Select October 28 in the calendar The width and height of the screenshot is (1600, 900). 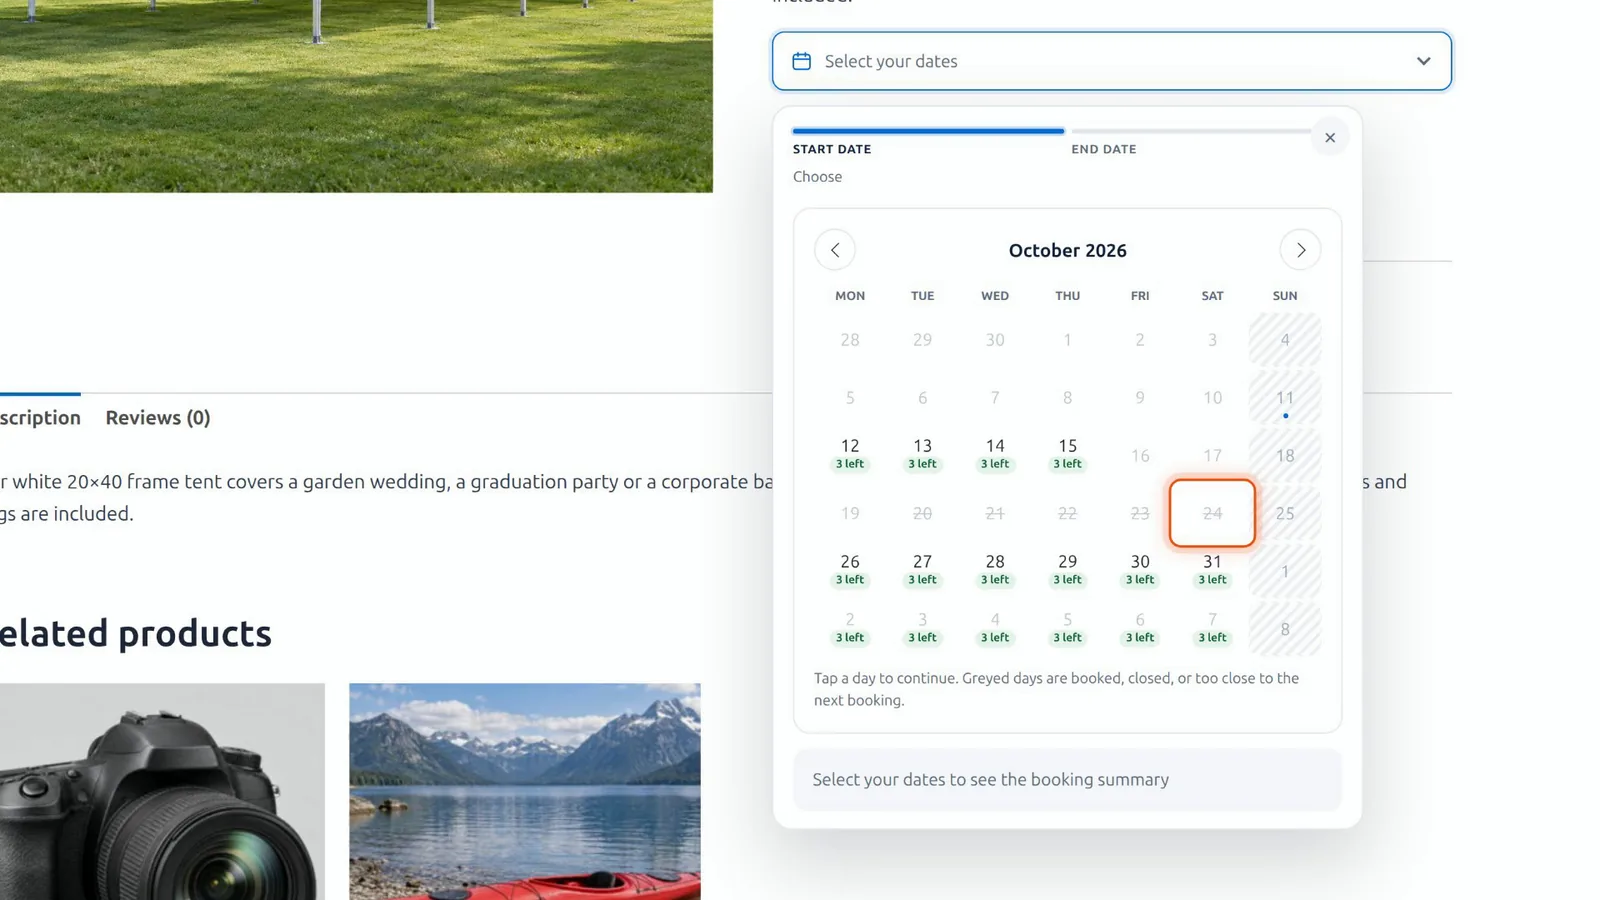coord(995,570)
